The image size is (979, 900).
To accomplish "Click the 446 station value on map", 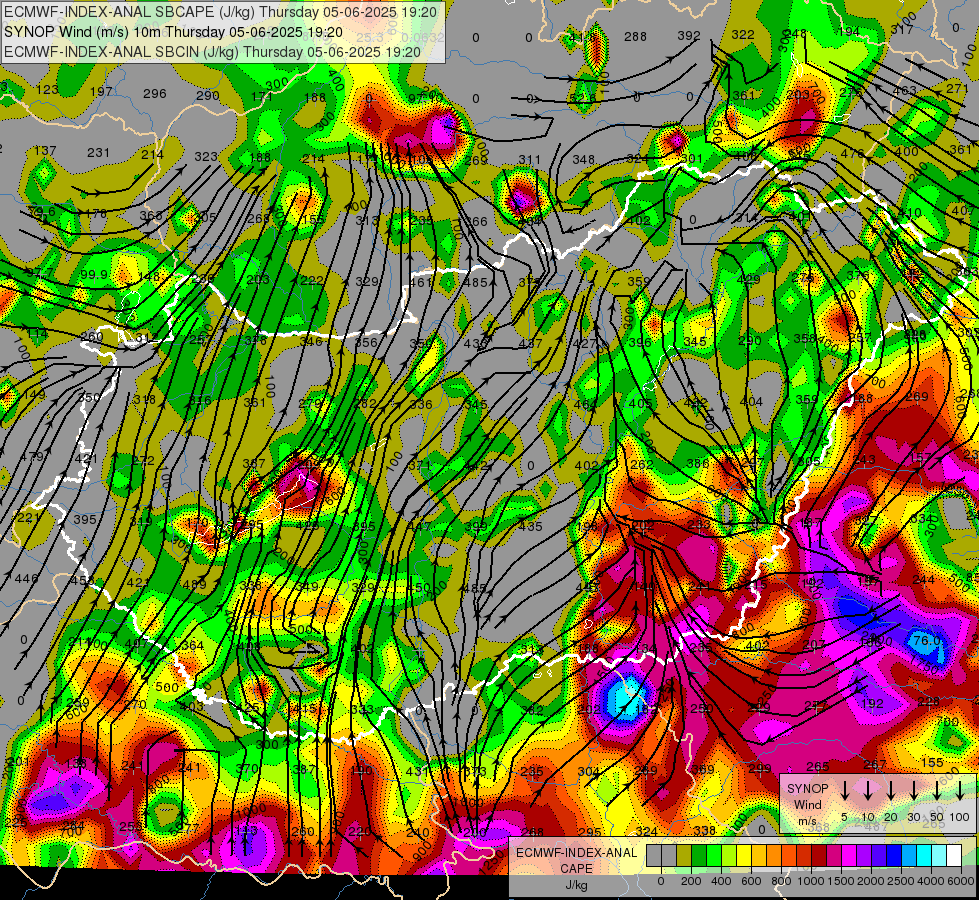I will point(26,579).
